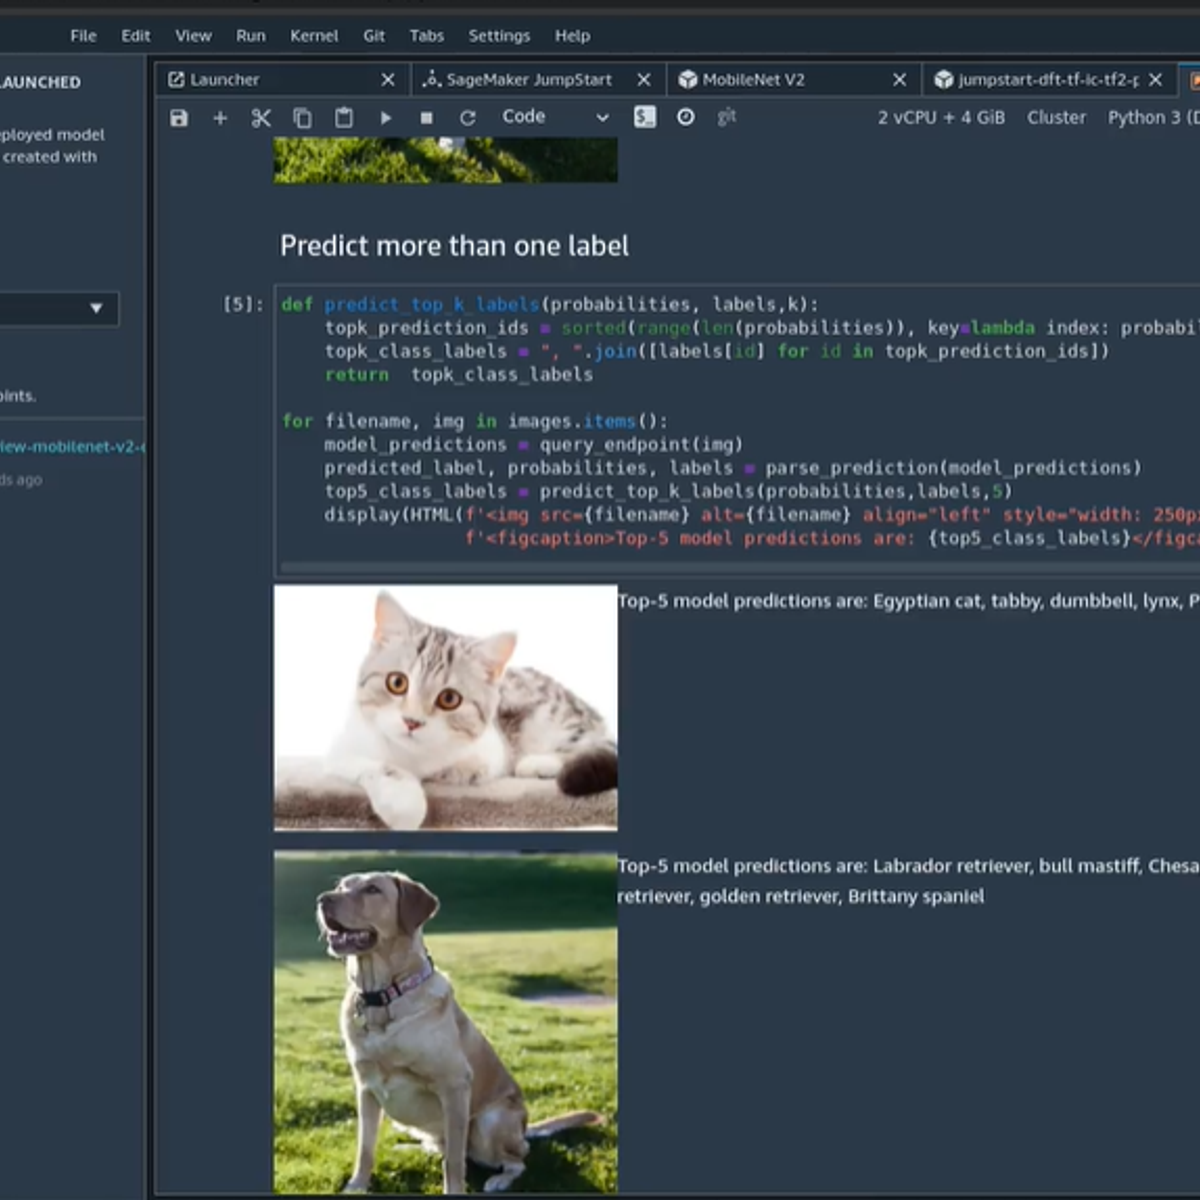
Task: Click the Labrador dog image output
Action: click(446, 1022)
